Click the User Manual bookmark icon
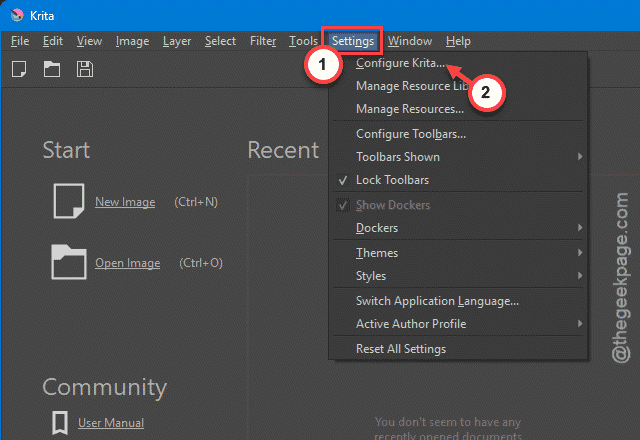The height and width of the screenshot is (440, 640). pos(60,423)
